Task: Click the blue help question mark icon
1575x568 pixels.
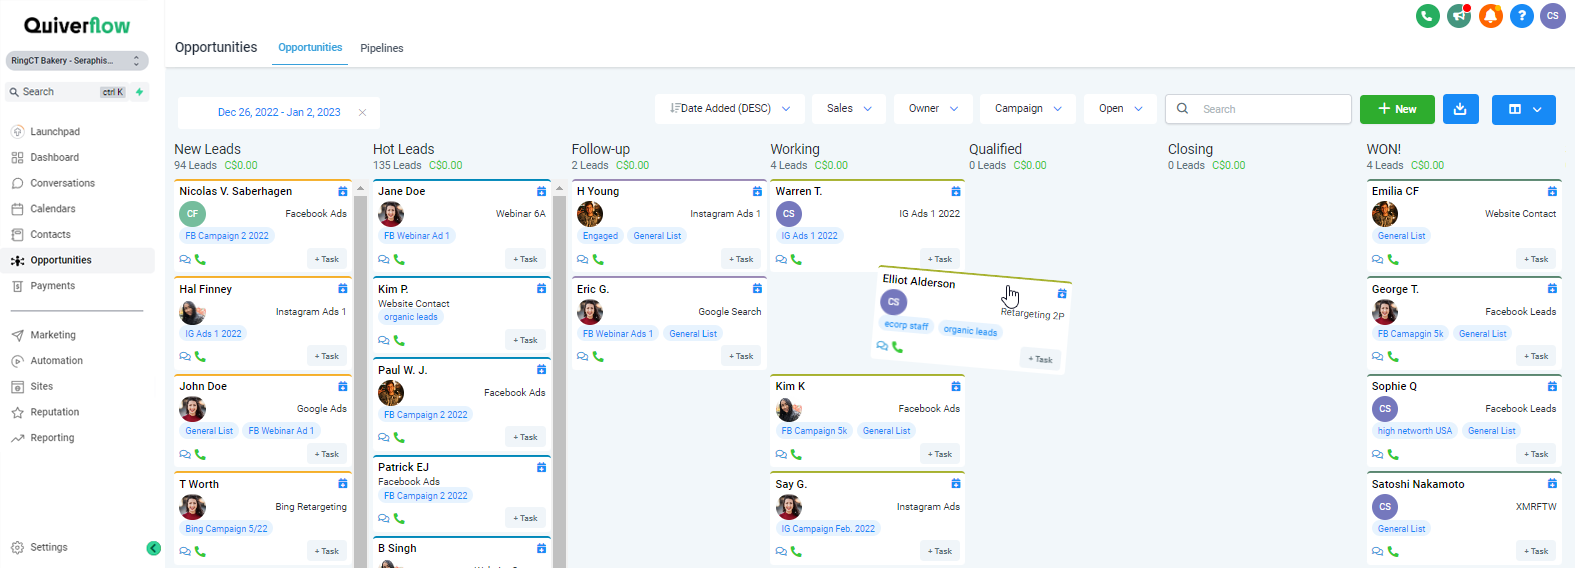Action: click(1522, 16)
